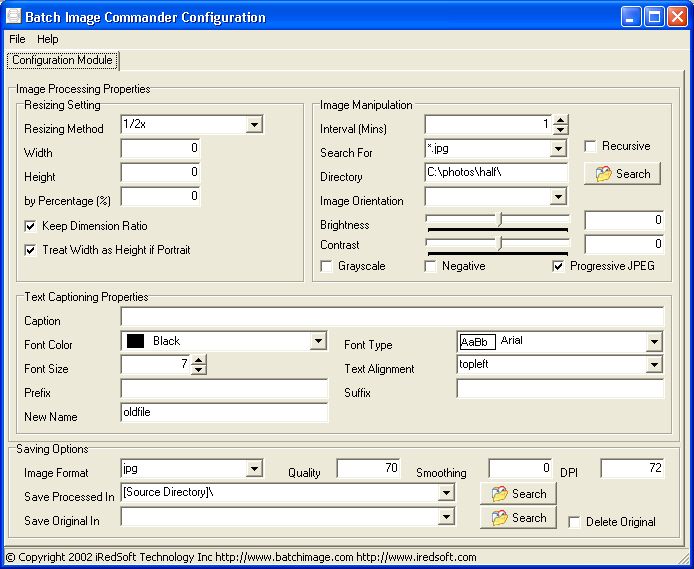694x569 pixels.
Task: Open the Font Type dropdown
Action: (x=654, y=342)
